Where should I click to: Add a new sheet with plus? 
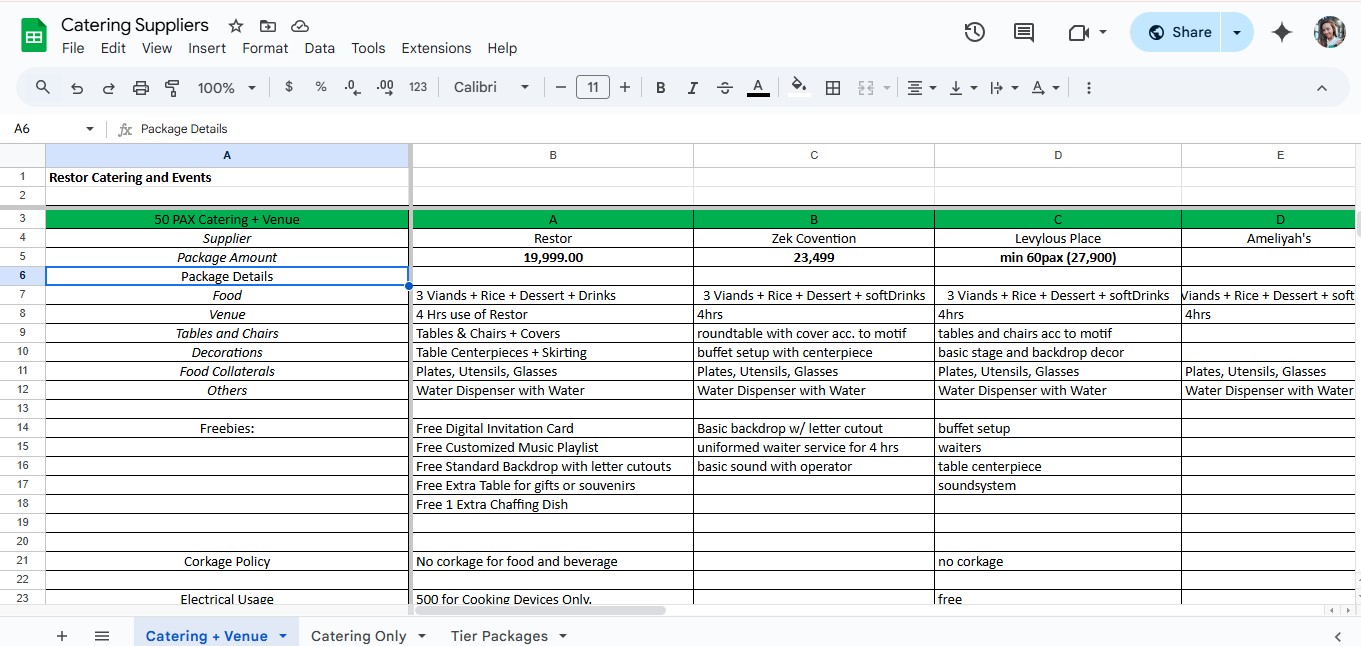[x=62, y=636]
